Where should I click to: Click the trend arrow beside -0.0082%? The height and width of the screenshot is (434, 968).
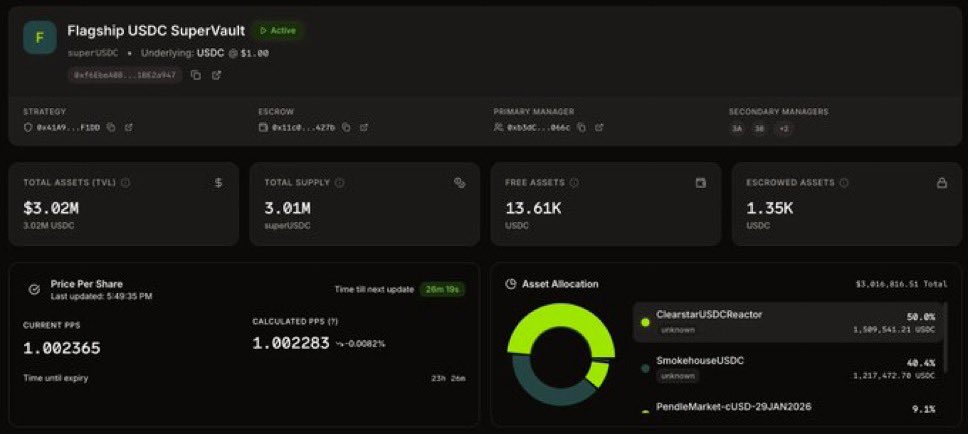340,344
